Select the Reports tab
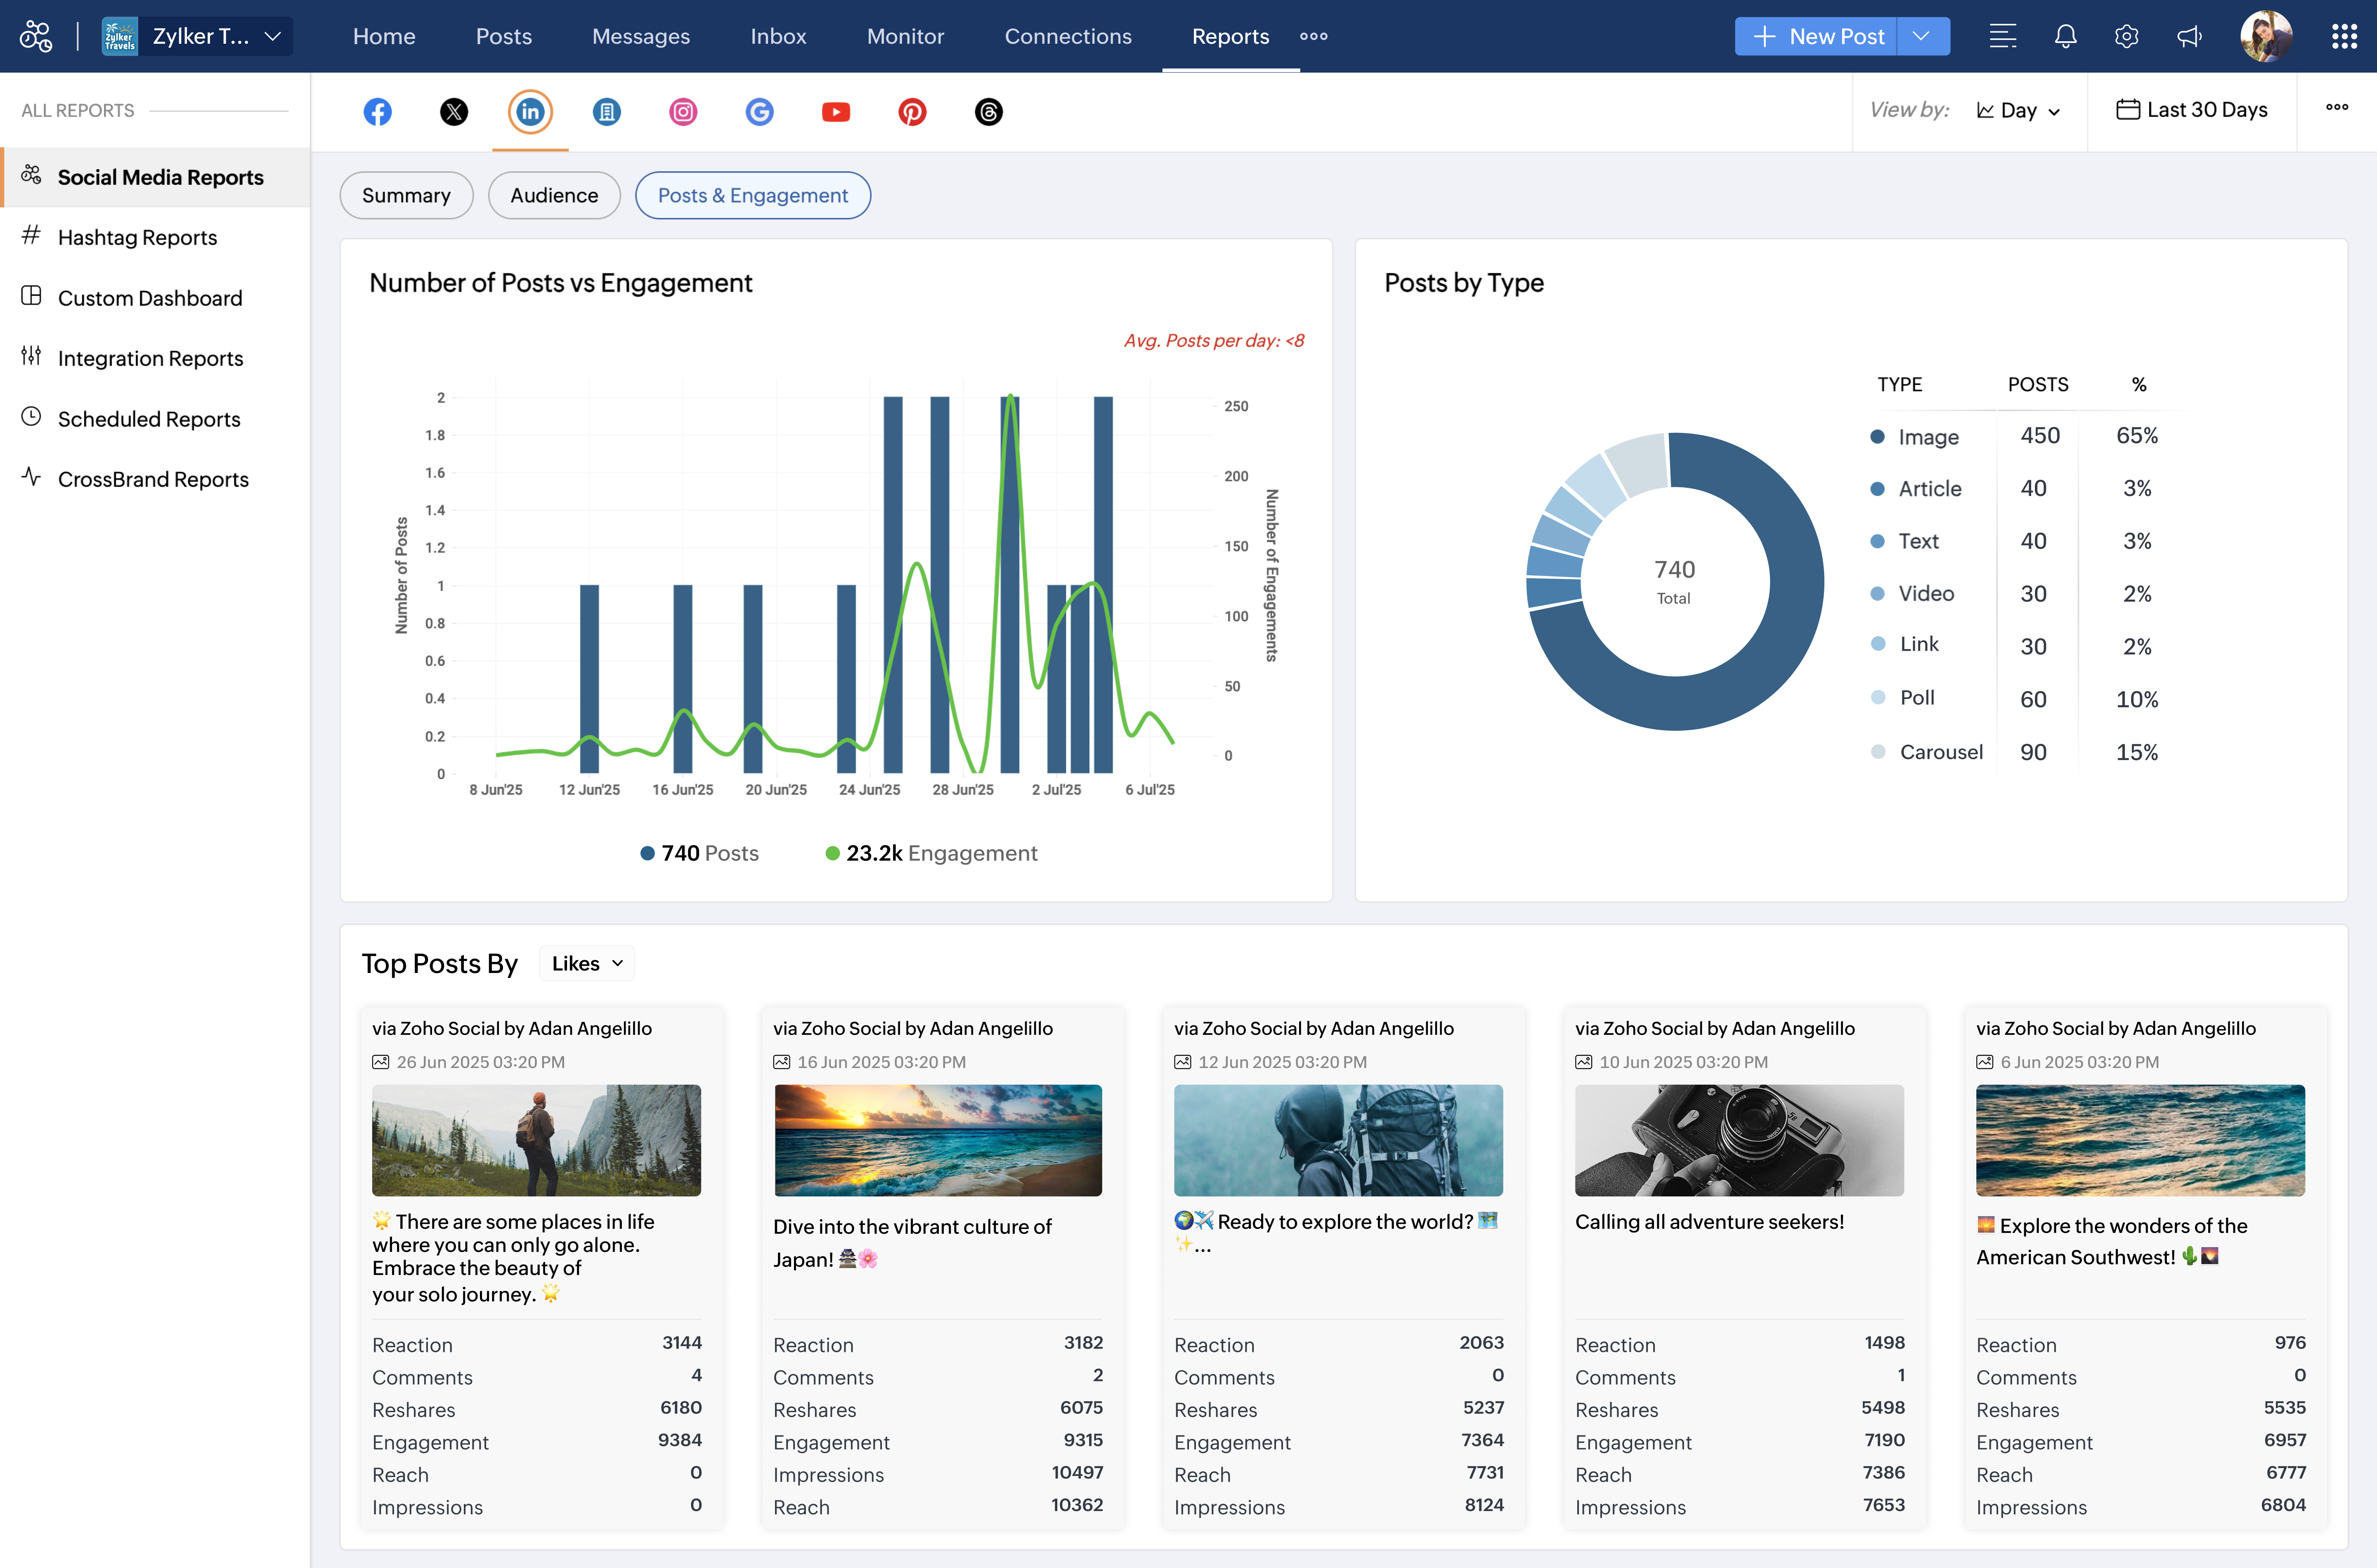The width and height of the screenshot is (2377, 1568). [1230, 37]
